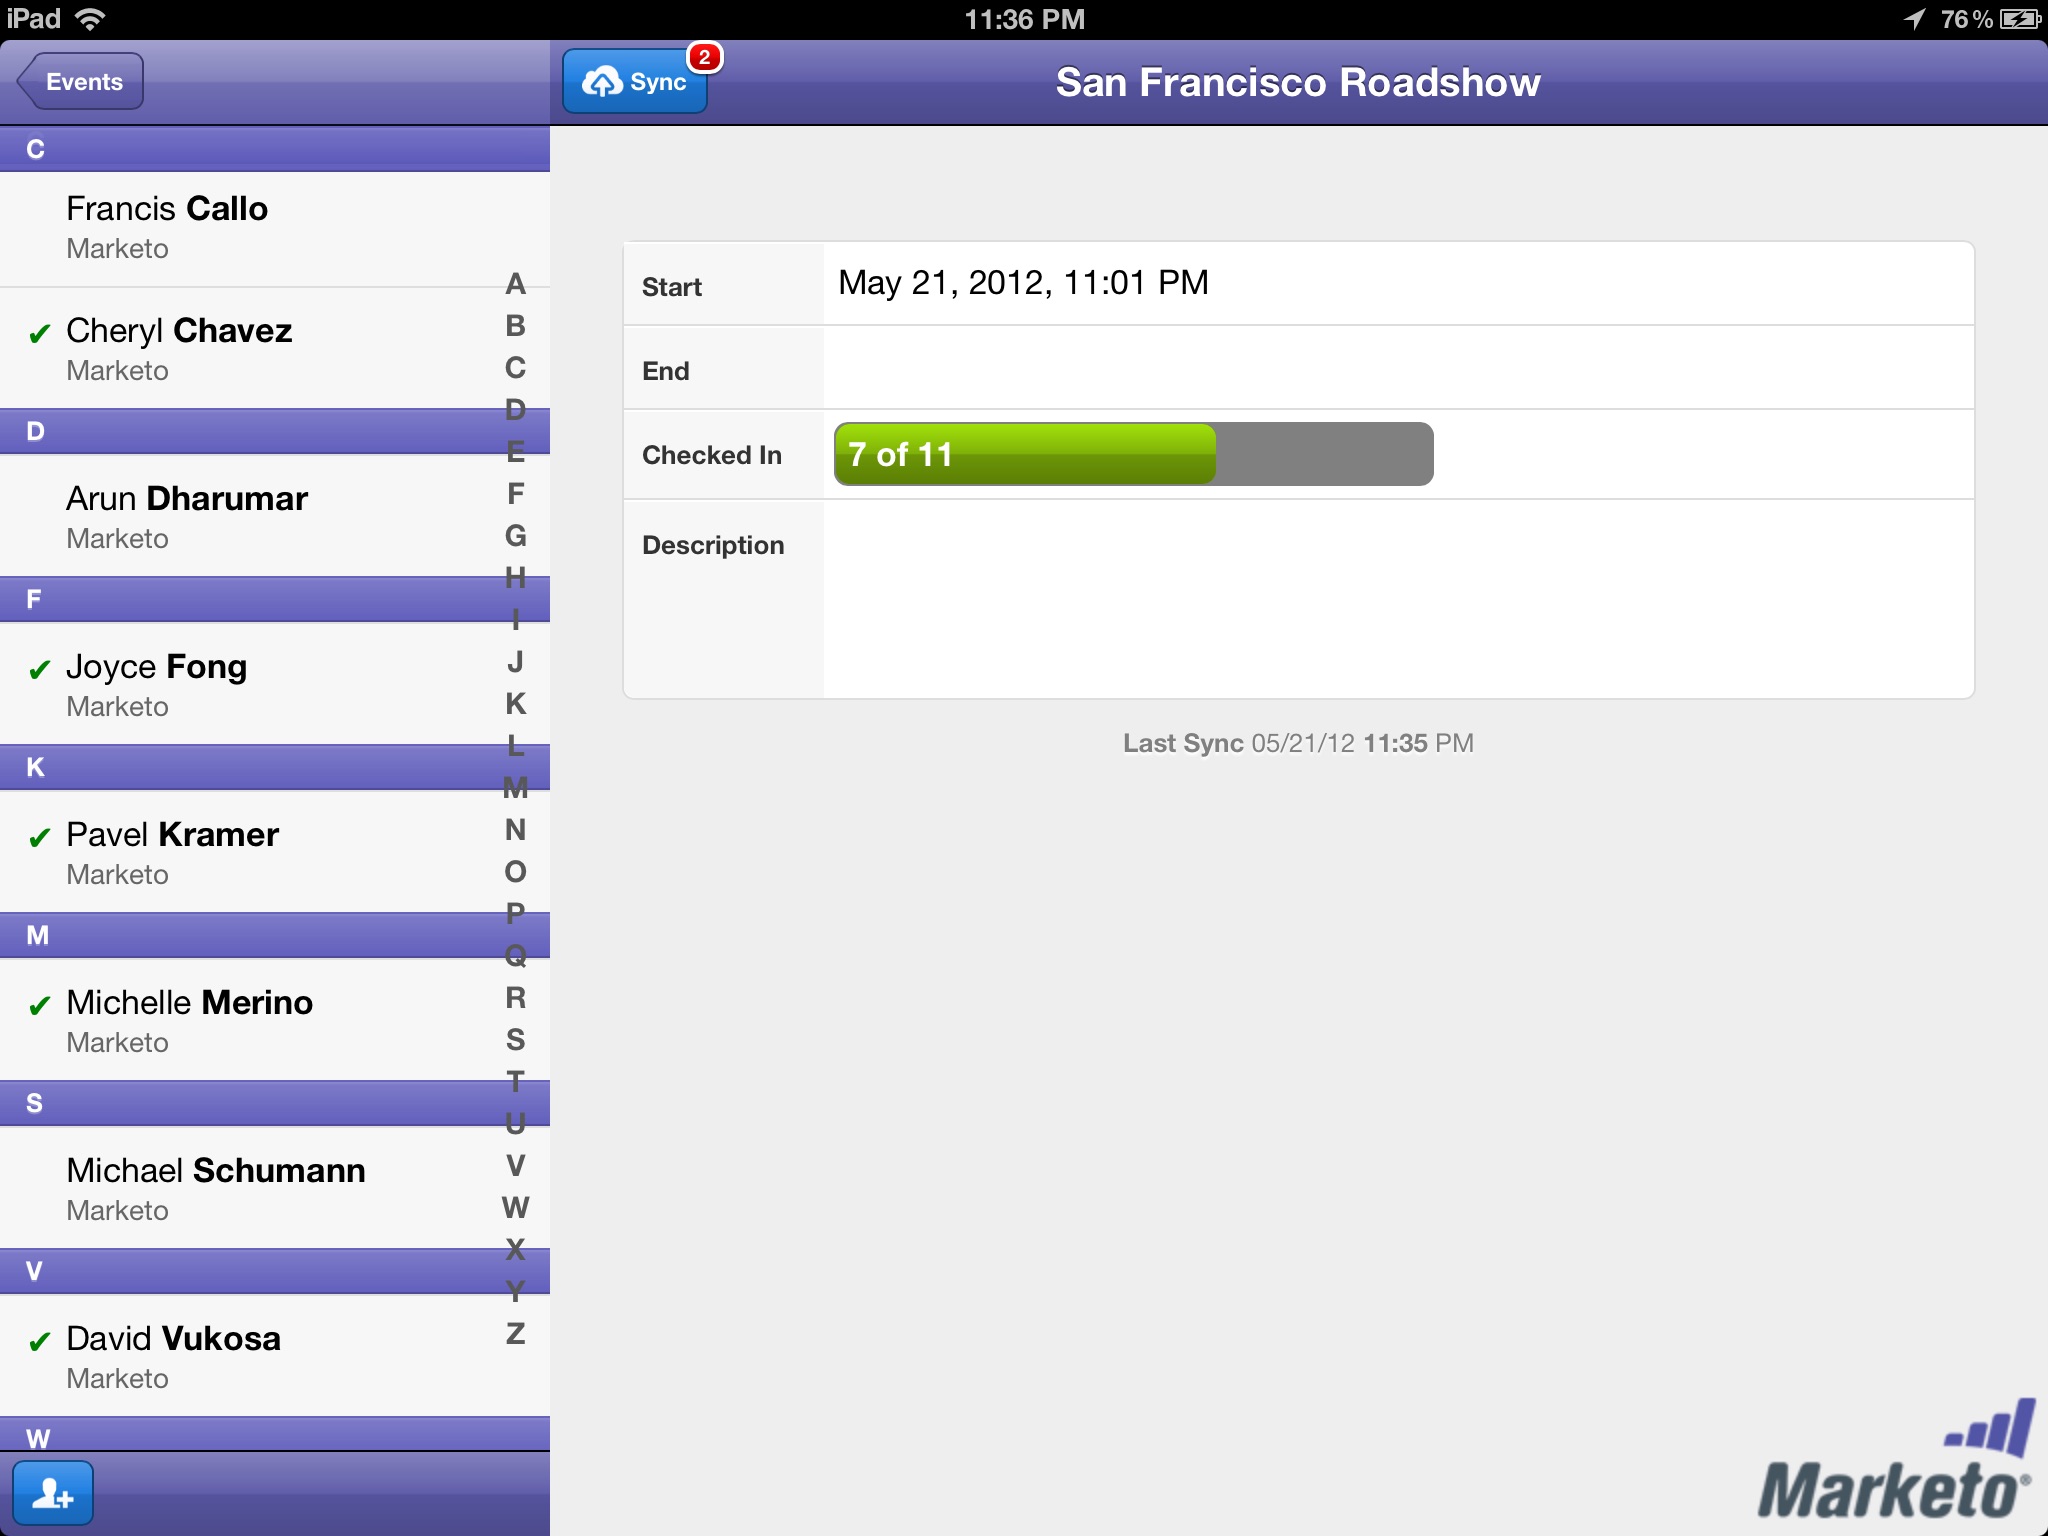Scroll alphabetical index to letter D
The width and height of the screenshot is (2048, 1536).
(x=519, y=408)
